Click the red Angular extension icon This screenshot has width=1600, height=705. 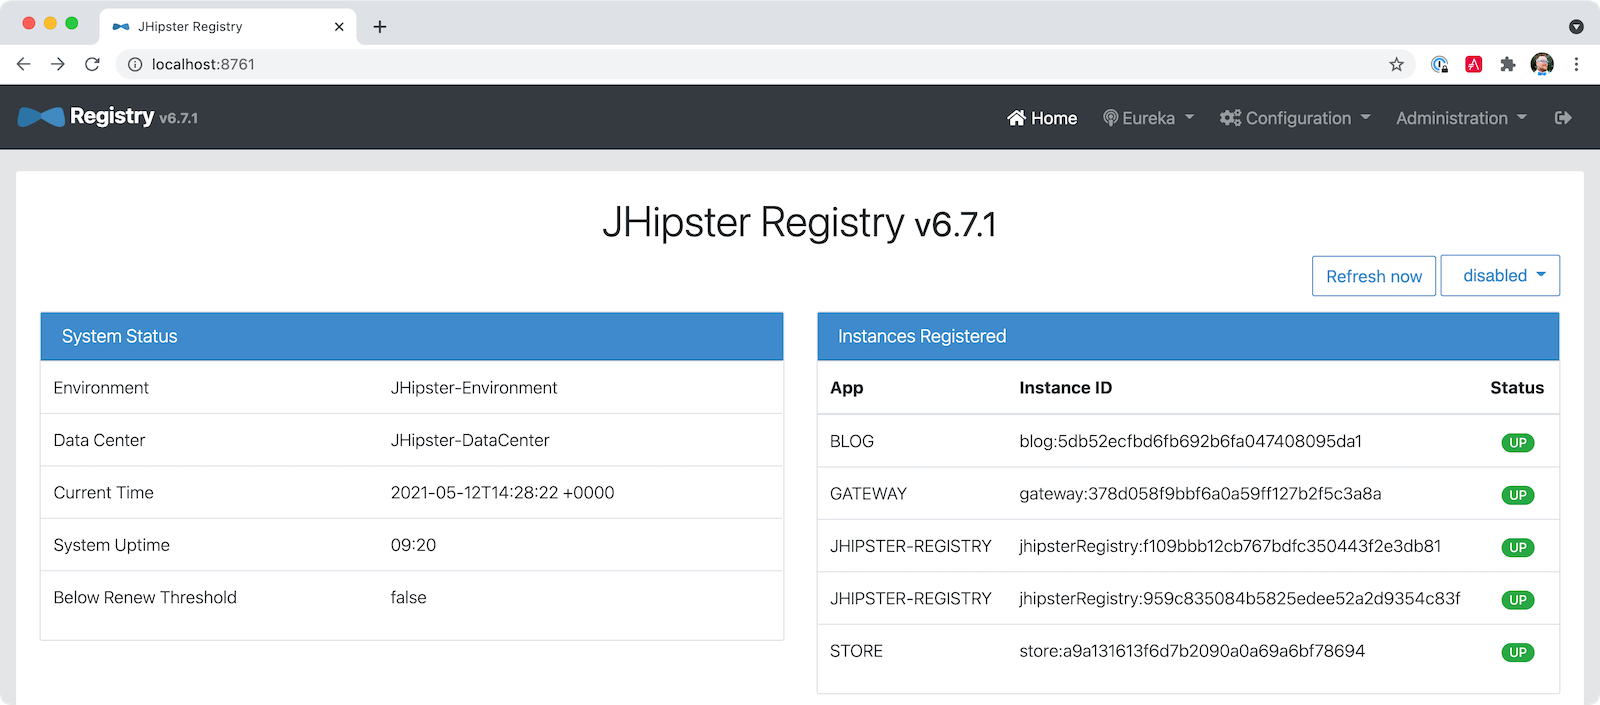pyautogui.click(x=1473, y=64)
